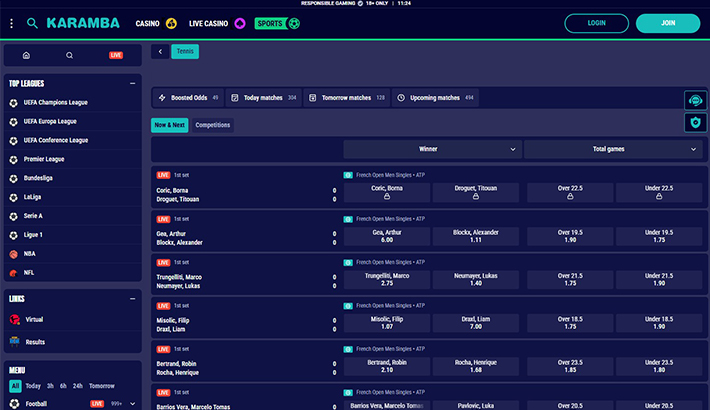710x410 pixels.
Task: Open the Winner market dropdown
Action: [x=432, y=149]
